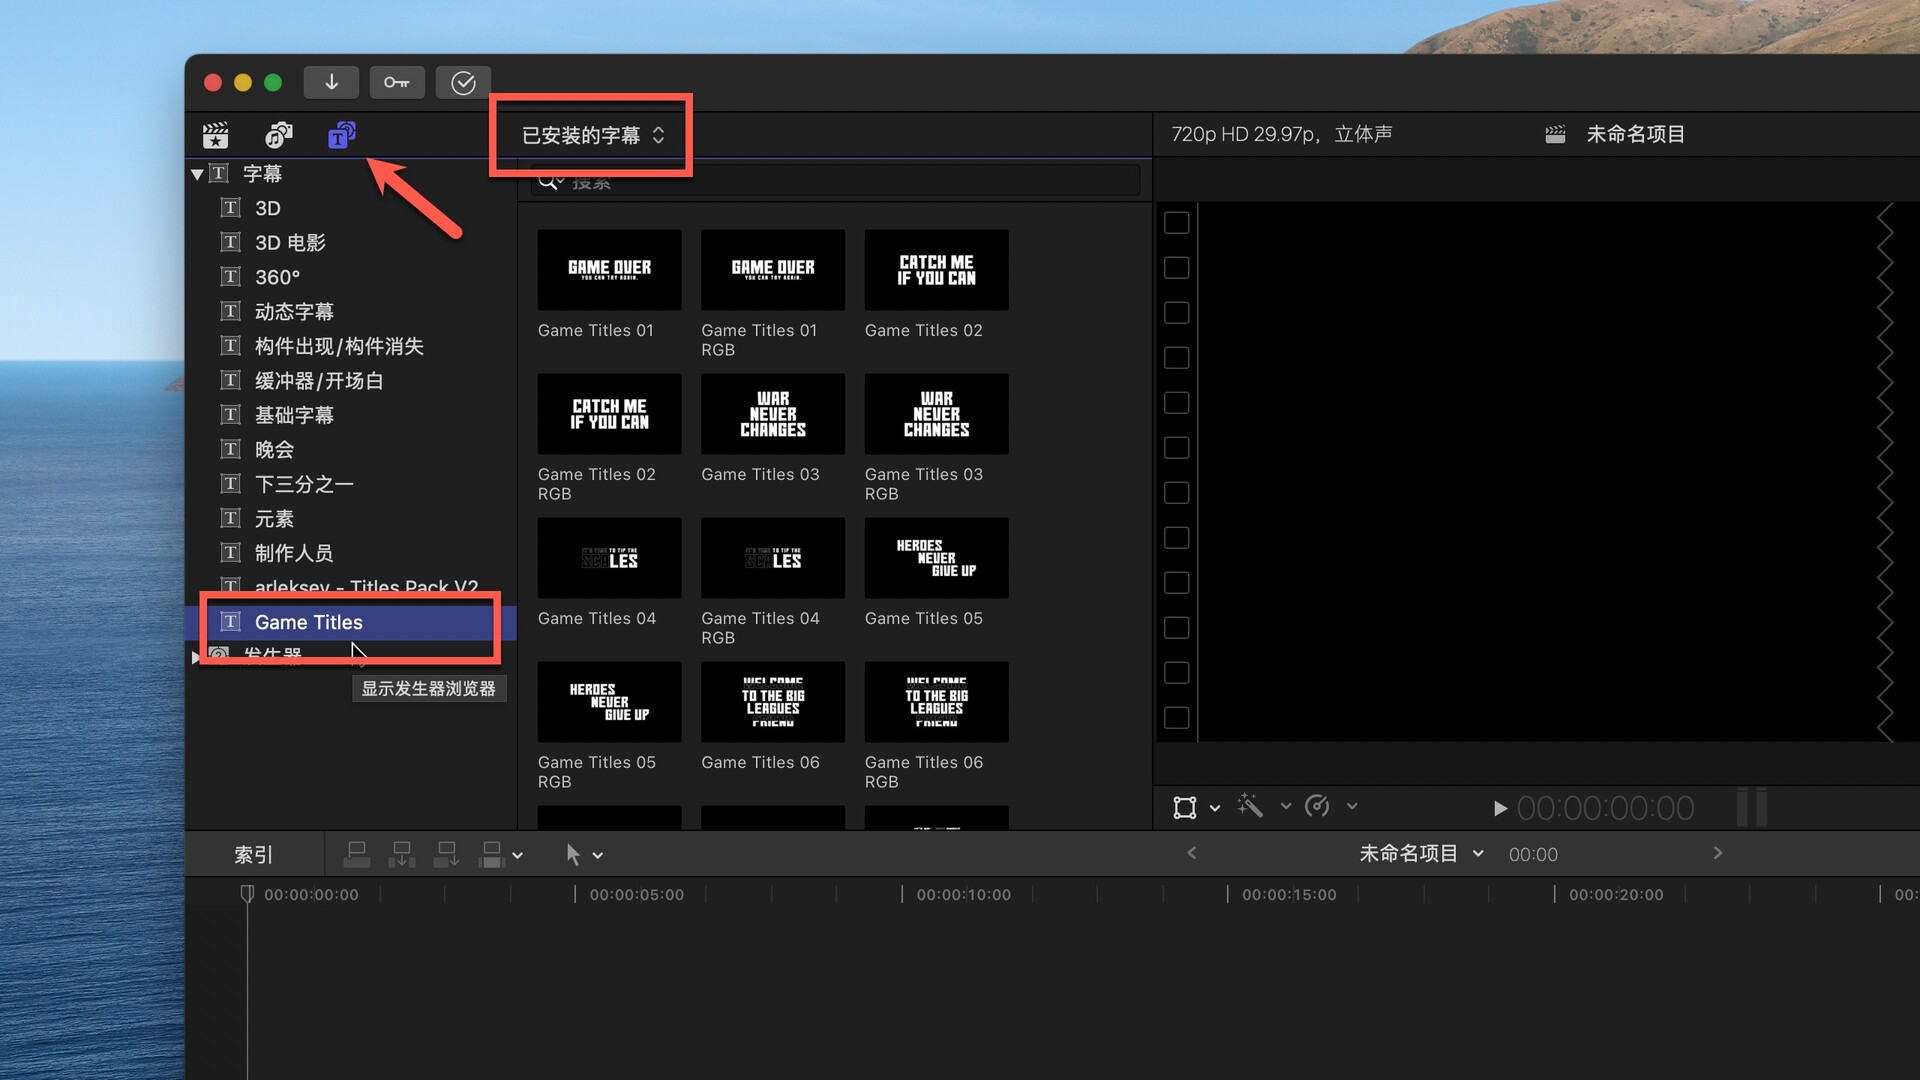Screen dimensions: 1920x1080
Task: Open the enhancements magic wand dropdown
Action: (x=1286, y=806)
